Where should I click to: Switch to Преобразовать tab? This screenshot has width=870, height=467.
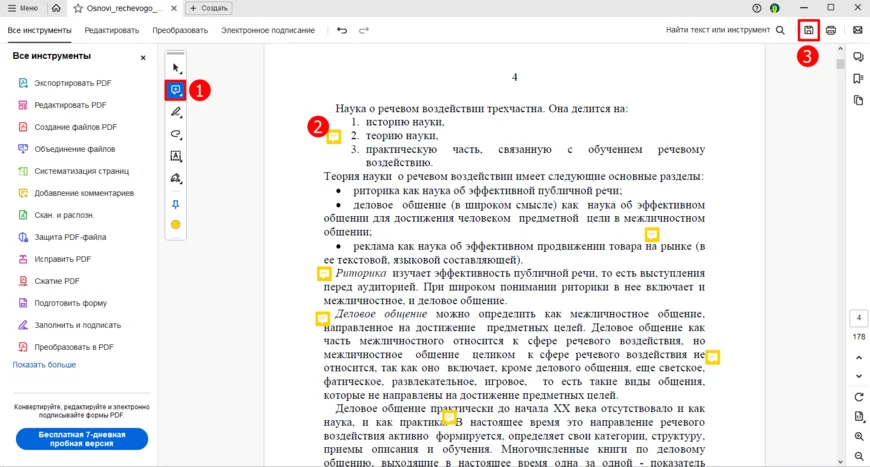coord(180,31)
